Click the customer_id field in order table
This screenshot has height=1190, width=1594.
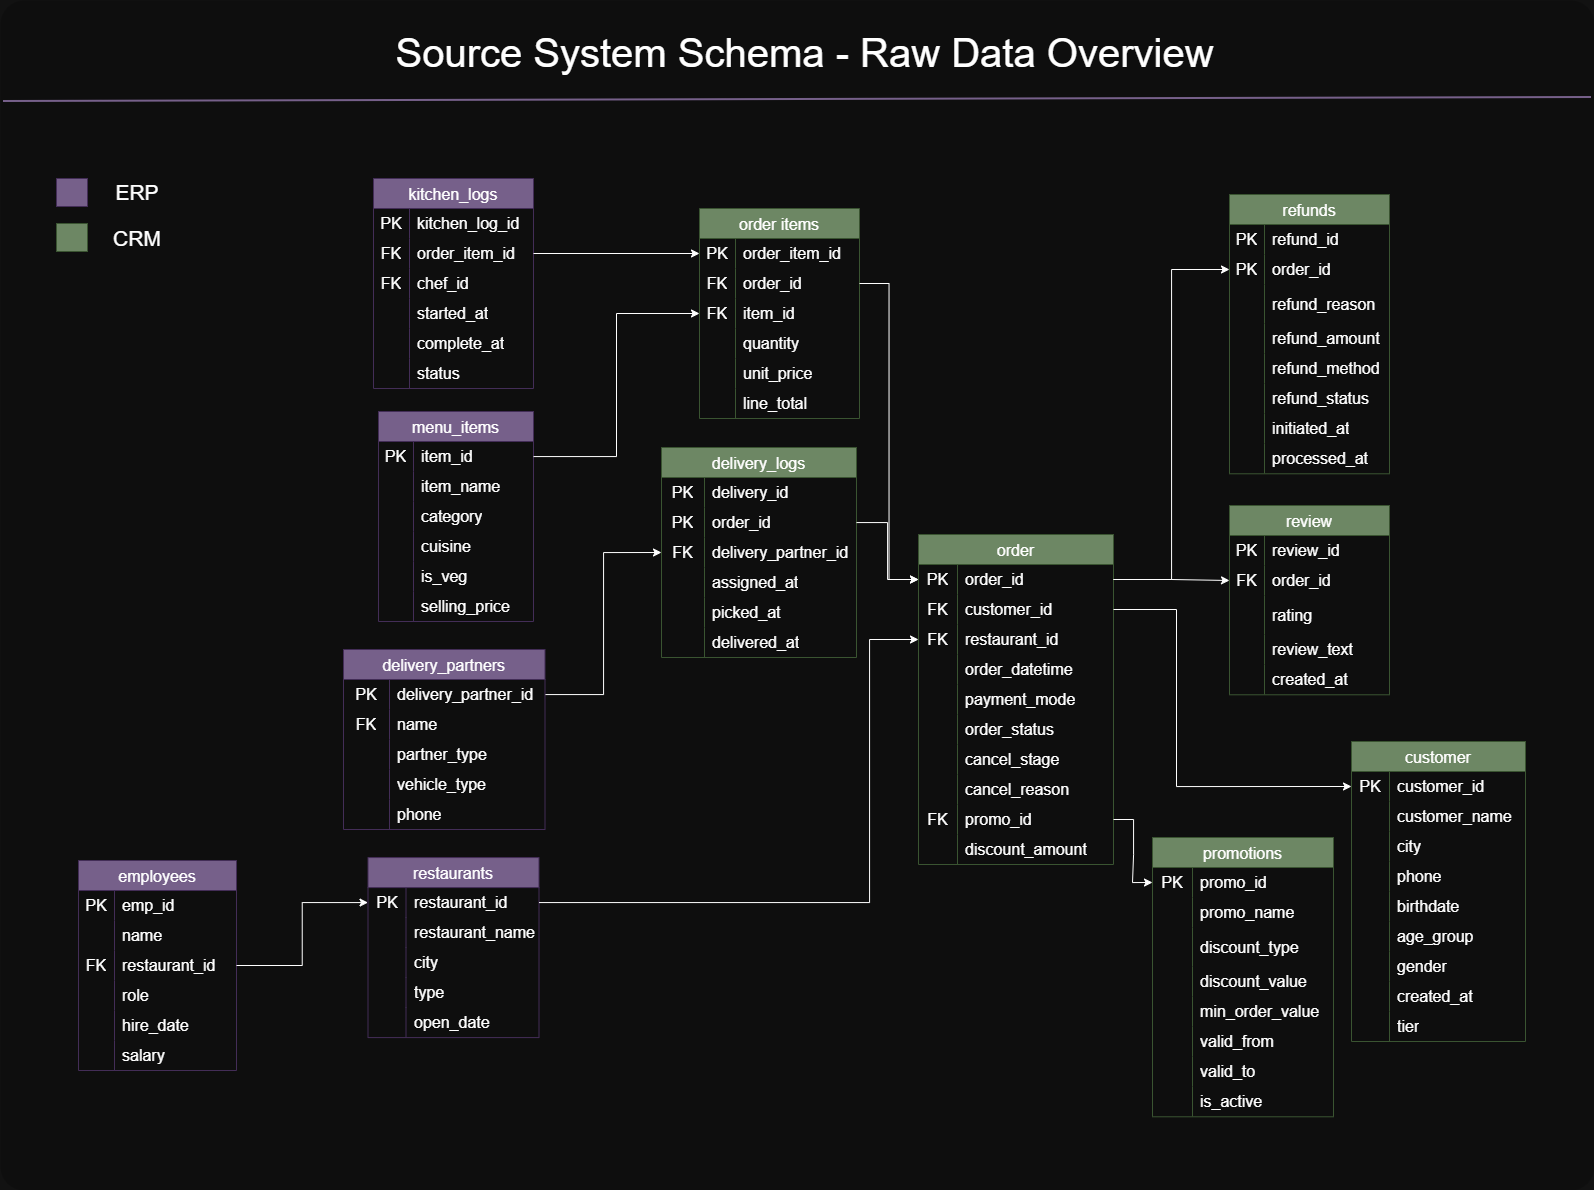tap(1008, 609)
